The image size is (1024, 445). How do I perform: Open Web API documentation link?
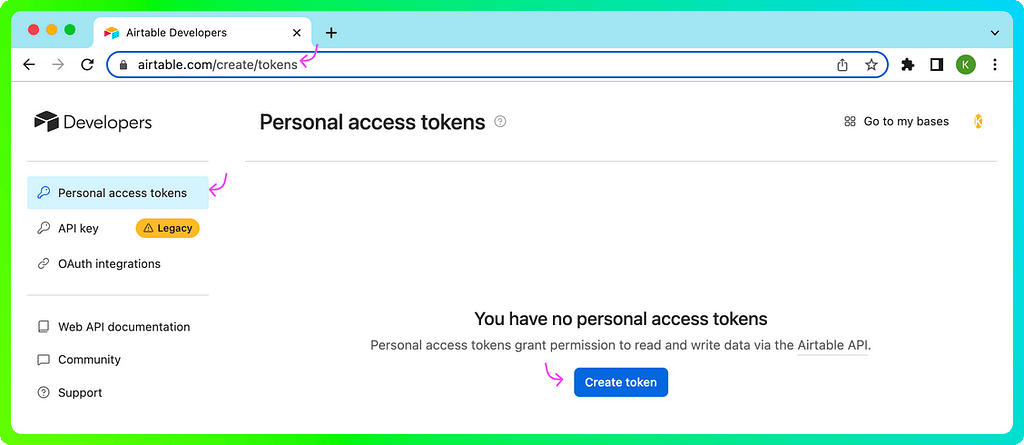pos(123,327)
